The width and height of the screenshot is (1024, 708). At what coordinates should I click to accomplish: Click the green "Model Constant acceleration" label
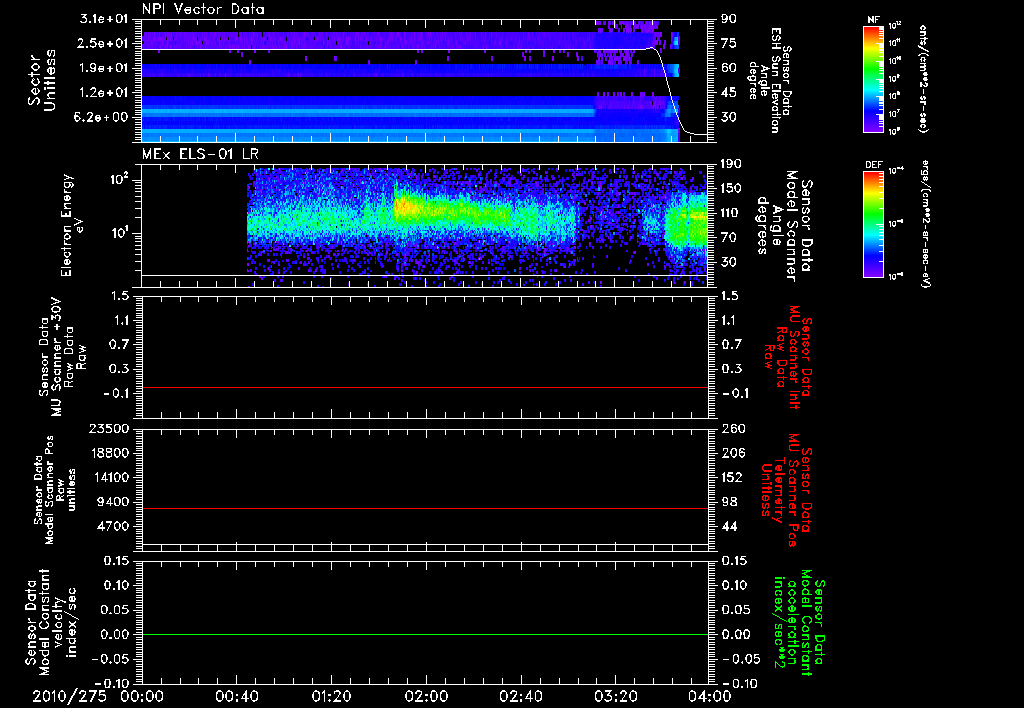click(x=799, y=623)
